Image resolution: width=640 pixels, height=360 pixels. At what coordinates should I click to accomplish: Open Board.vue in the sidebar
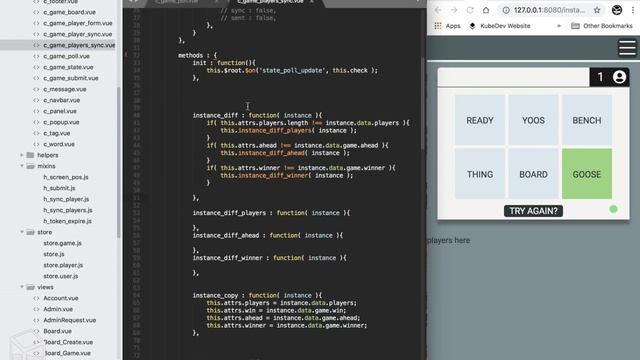[58, 331]
